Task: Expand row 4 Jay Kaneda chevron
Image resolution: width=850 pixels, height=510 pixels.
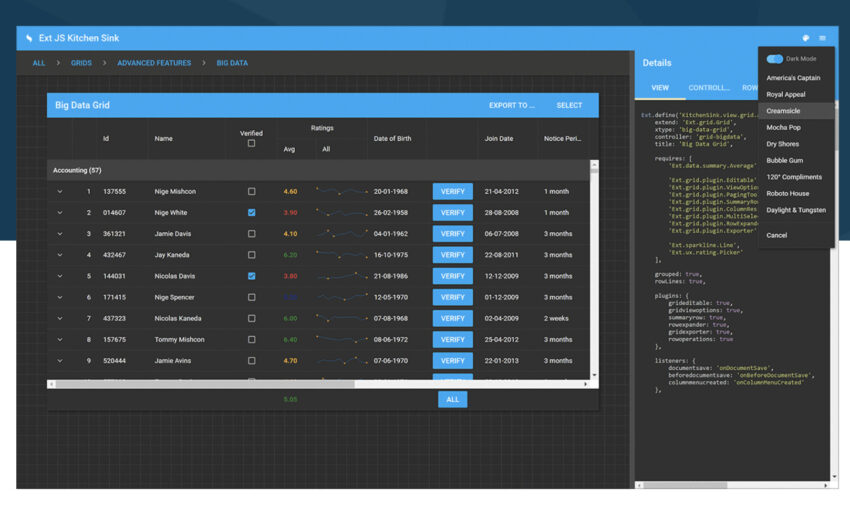Action: click(x=60, y=255)
